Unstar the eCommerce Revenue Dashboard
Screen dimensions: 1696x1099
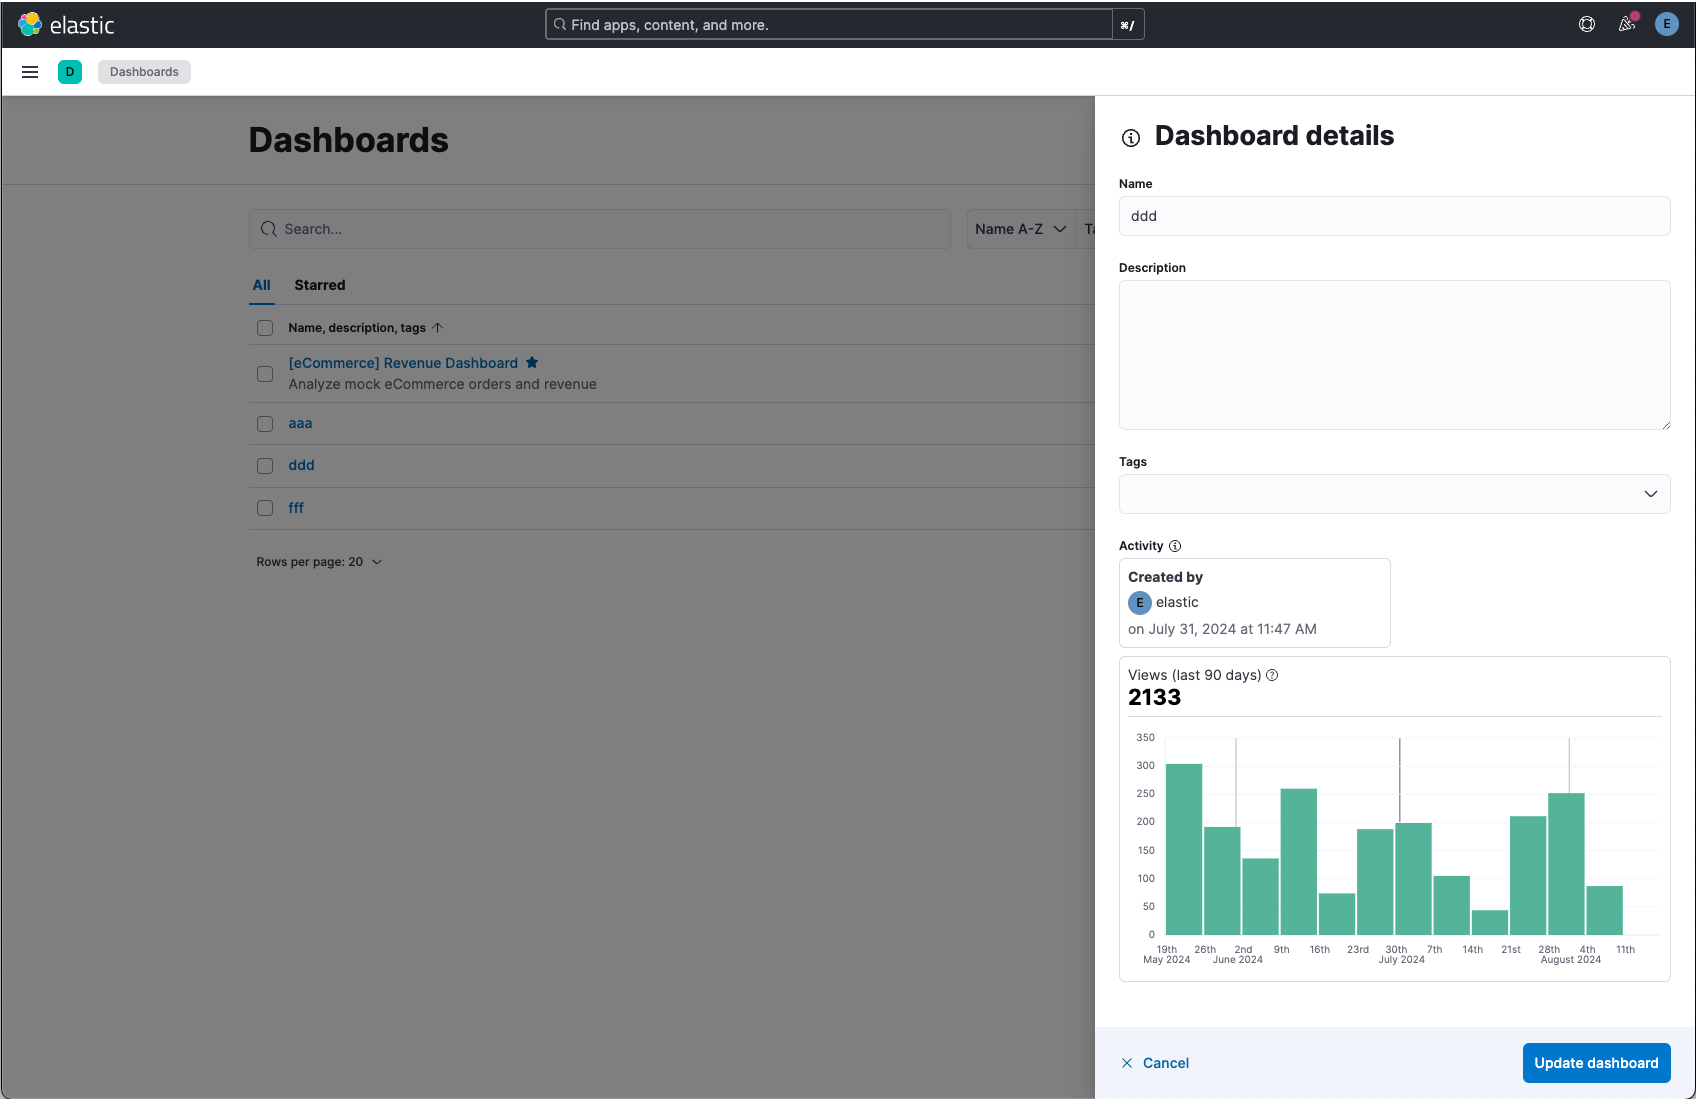[532, 362]
